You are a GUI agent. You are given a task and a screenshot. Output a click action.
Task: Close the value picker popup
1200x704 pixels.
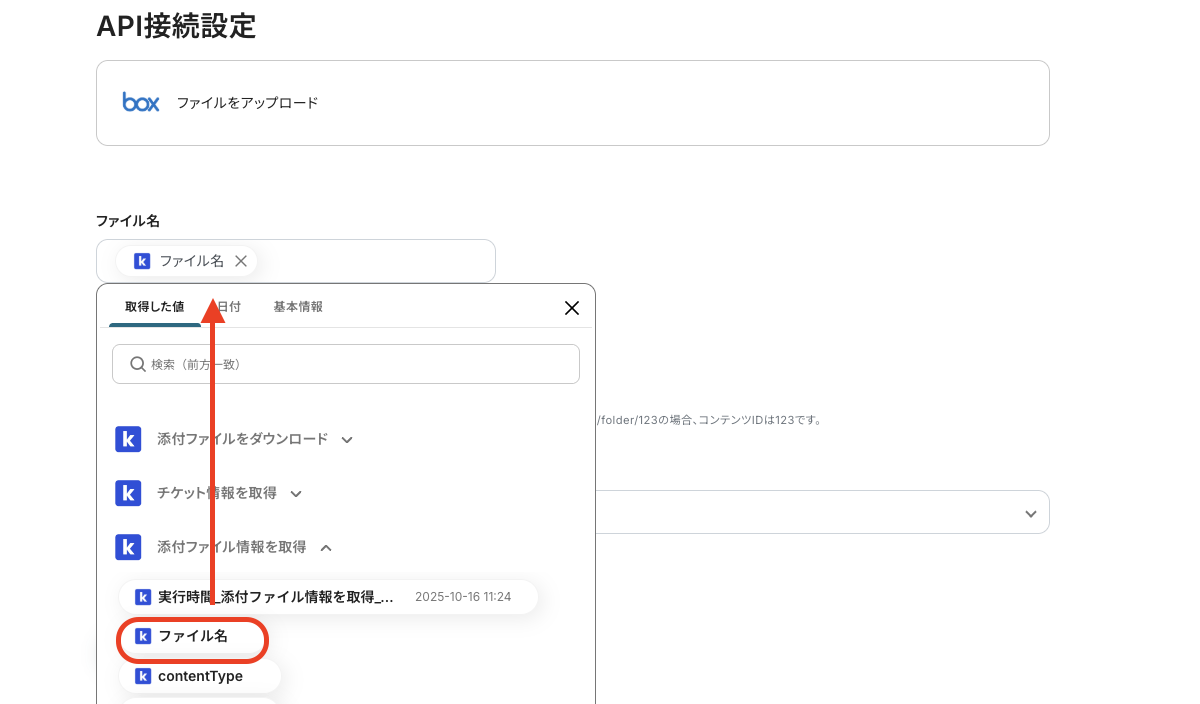pos(571,308)
